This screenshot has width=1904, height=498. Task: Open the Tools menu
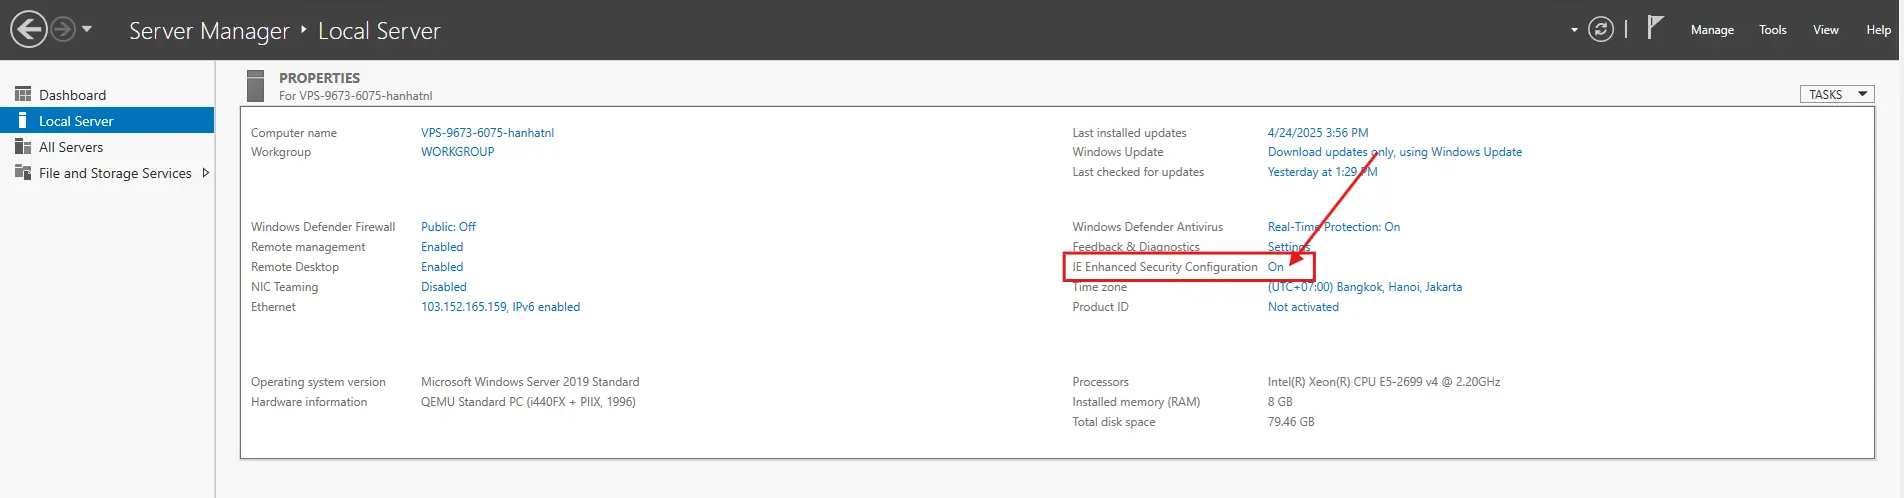pos(1773,30)
